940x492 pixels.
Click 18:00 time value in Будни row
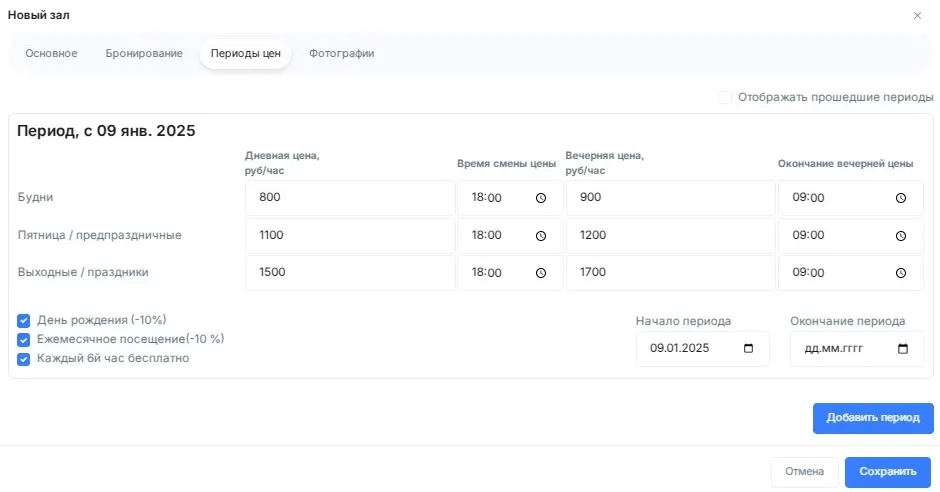pyautogui.click(x=486, y=198)
